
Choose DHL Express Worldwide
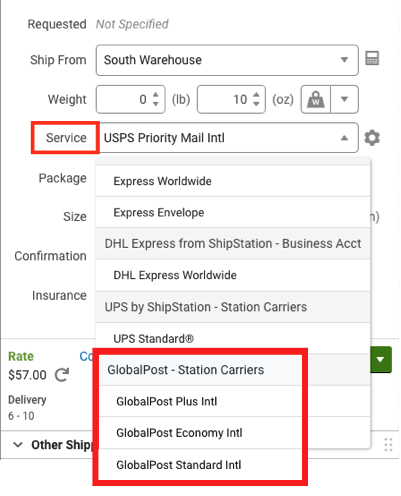point(233,275)
